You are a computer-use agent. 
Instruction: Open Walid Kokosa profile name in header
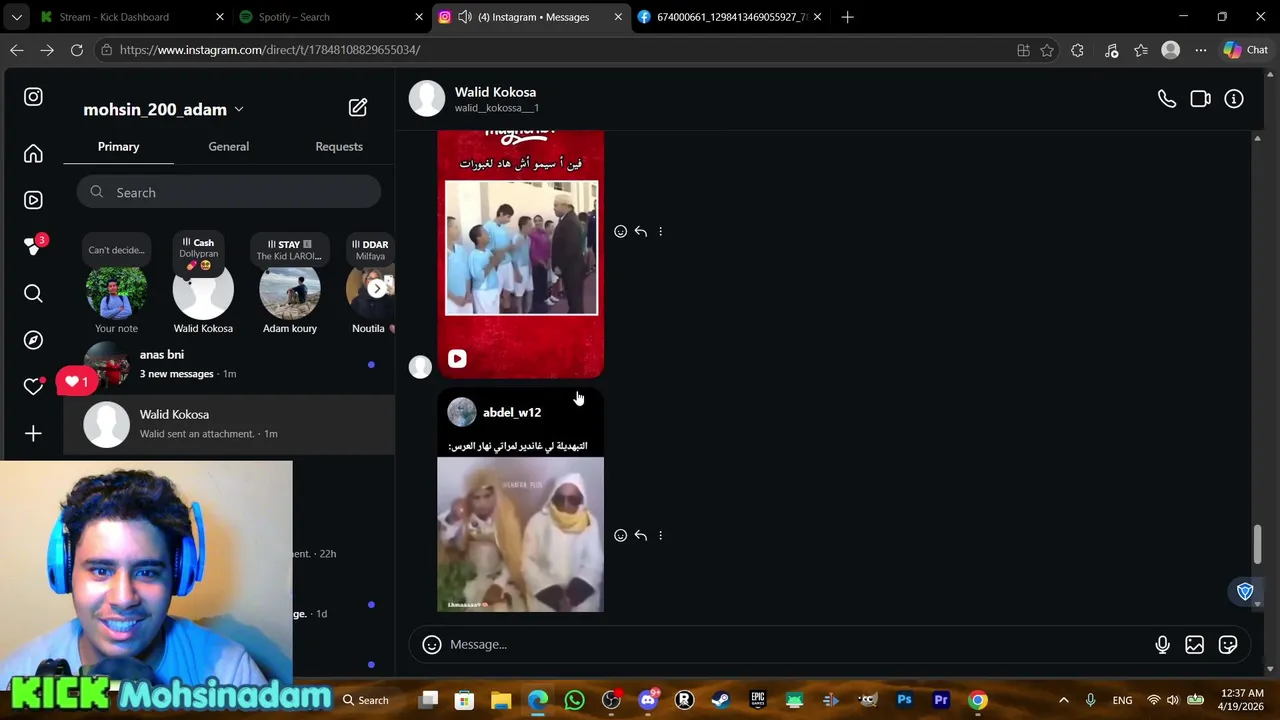click(x=495, y=92)
